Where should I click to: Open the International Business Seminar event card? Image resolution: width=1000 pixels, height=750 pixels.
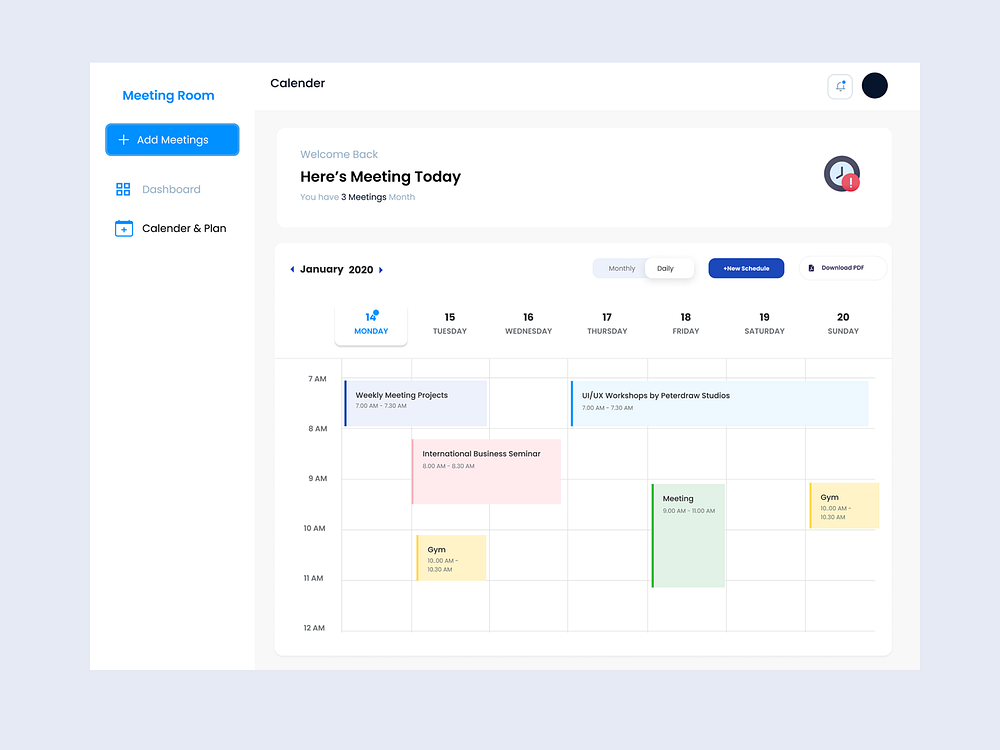486,470
